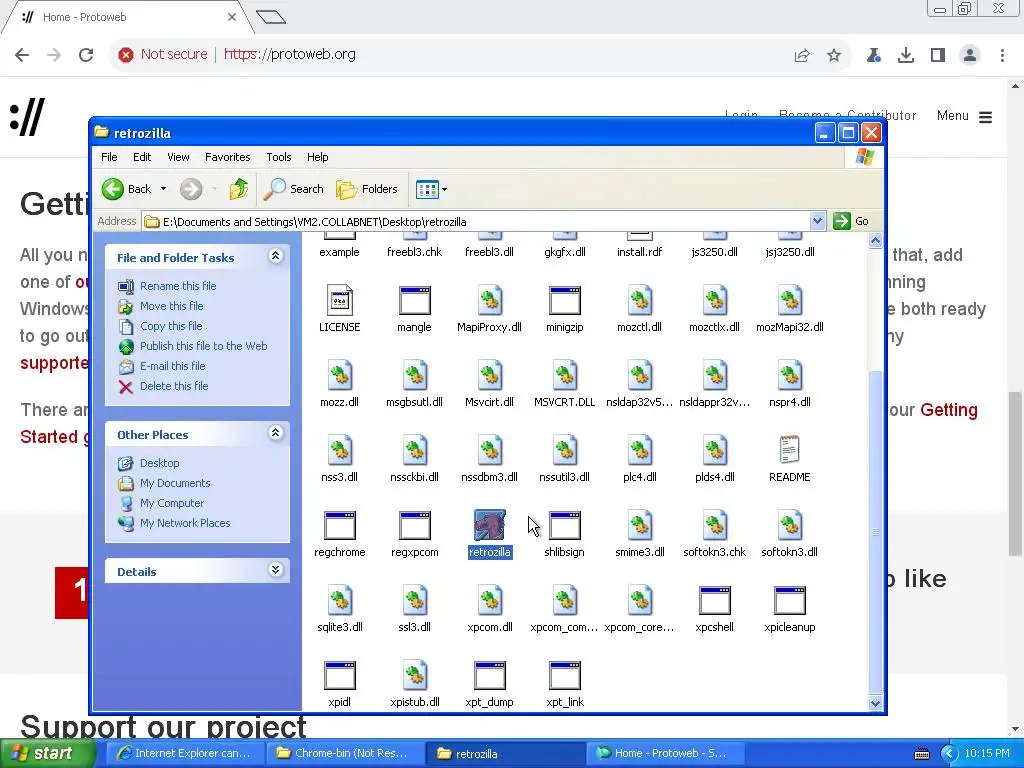
Task: Select the xpistub.dll file icon
Action: point(415,675)
